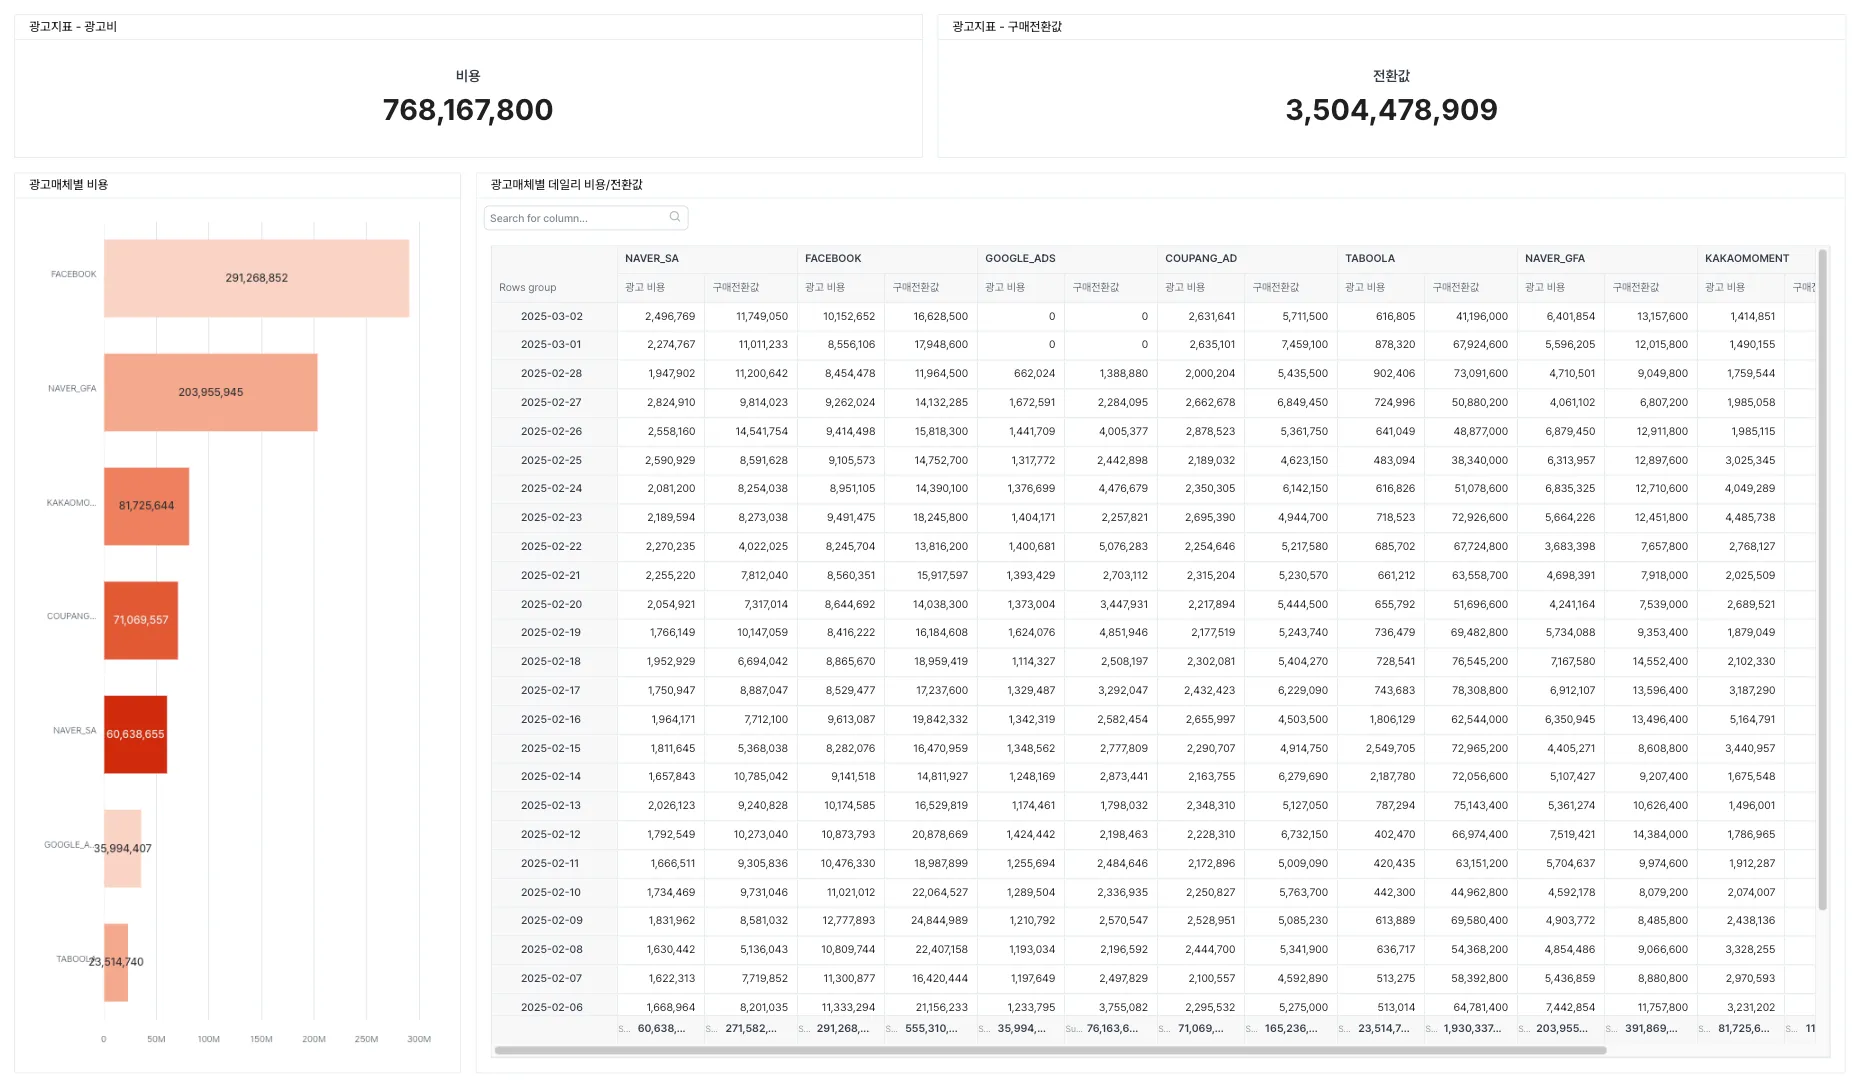Click the total 비용 value 768,167,800
Screen dimensions: 1860x1080
click(468, 110)
